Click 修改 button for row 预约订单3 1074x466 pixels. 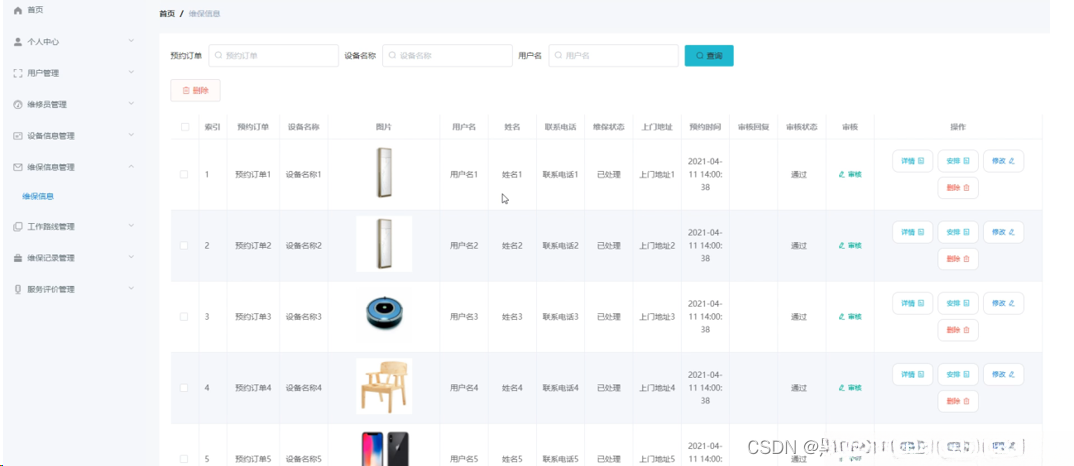1003,303
